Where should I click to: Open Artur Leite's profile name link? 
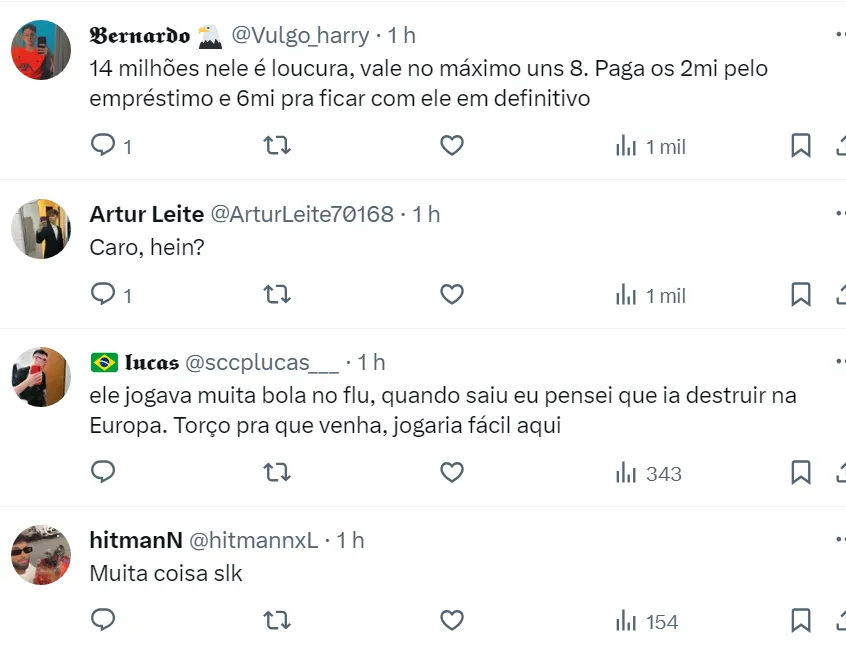coord(146,214)
